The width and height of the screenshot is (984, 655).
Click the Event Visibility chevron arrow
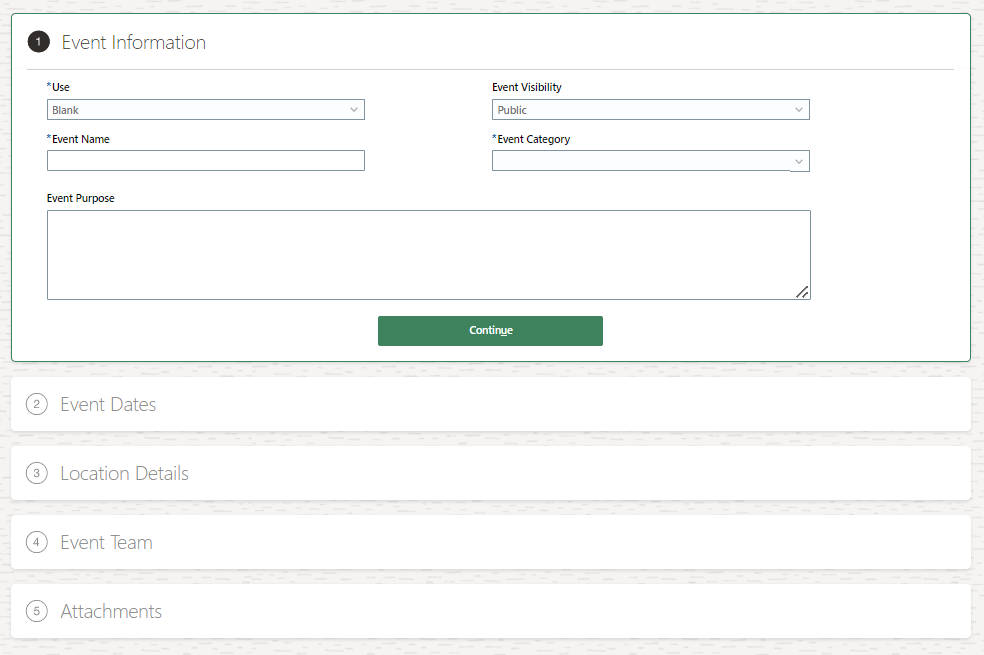[799, 110]
